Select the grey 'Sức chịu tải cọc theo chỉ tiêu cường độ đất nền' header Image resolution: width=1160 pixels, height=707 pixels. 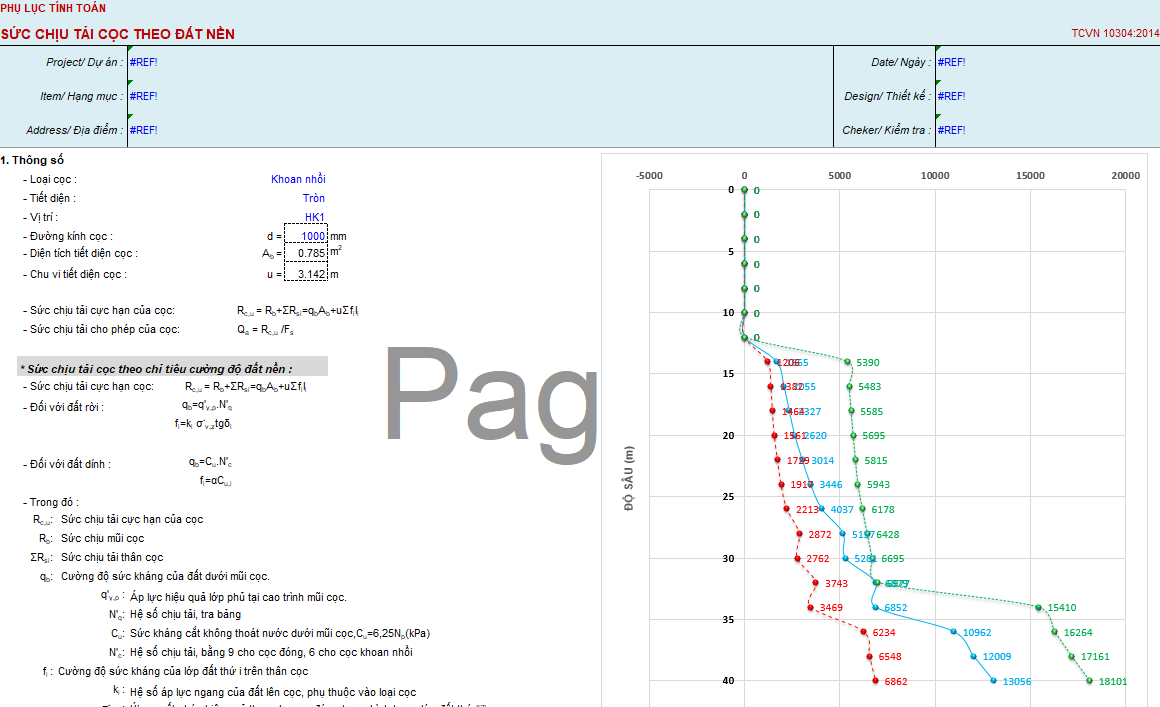[172, 368]
